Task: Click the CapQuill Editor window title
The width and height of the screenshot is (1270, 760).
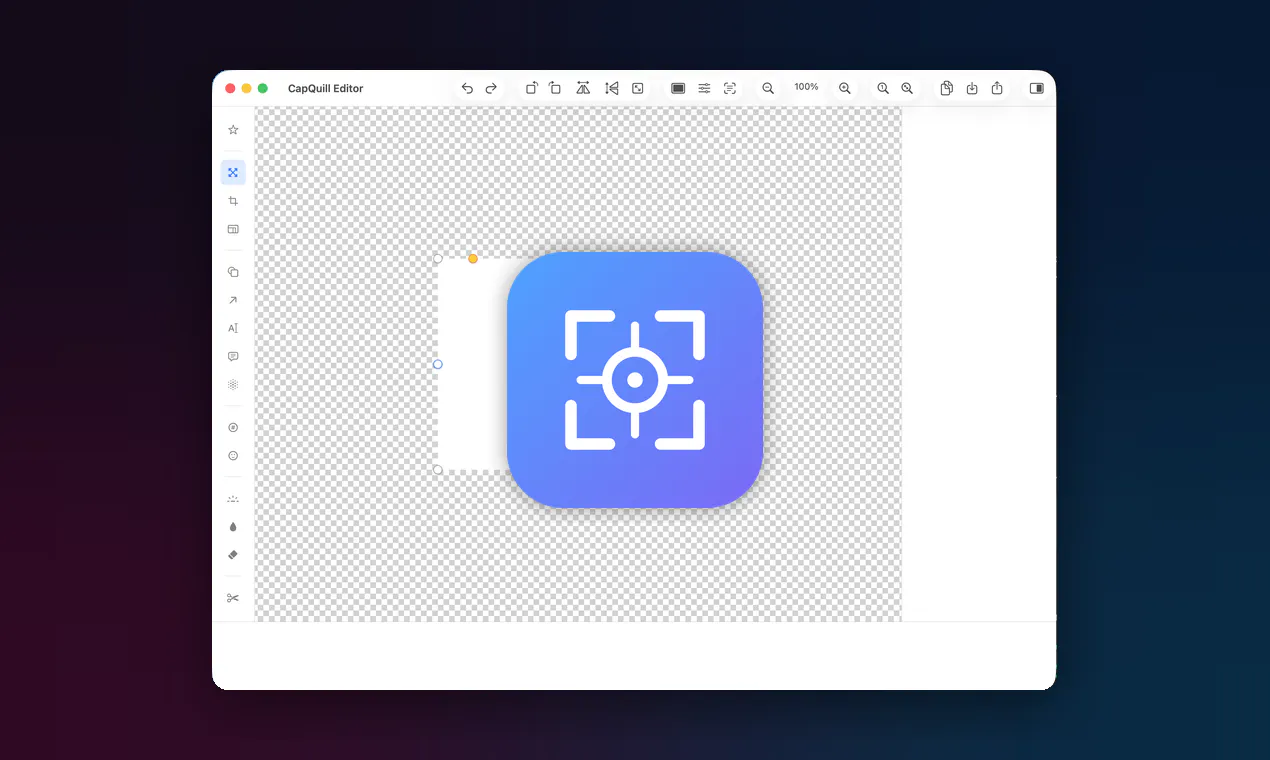Action: click(325, 89)
